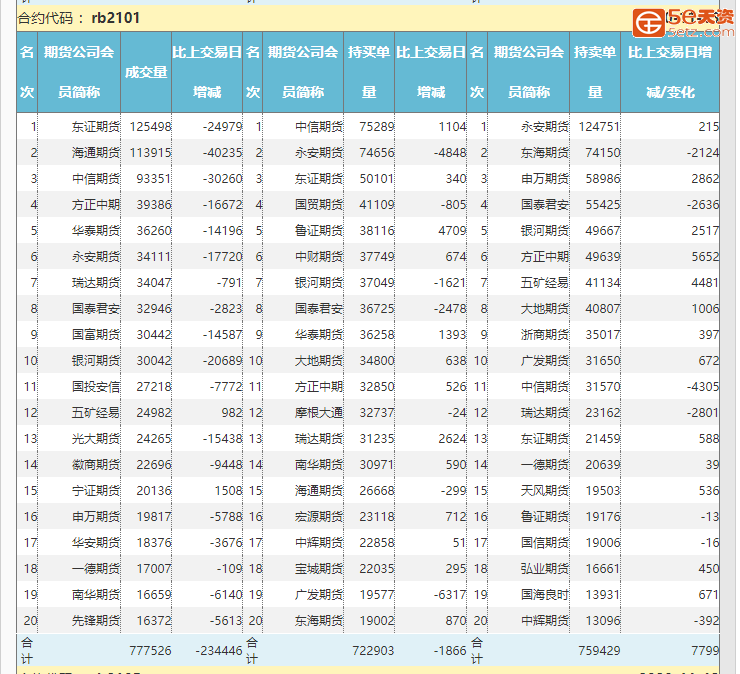Click 一德期货 in short rank 14
740x674 pixels.
[x=545, y=464]
